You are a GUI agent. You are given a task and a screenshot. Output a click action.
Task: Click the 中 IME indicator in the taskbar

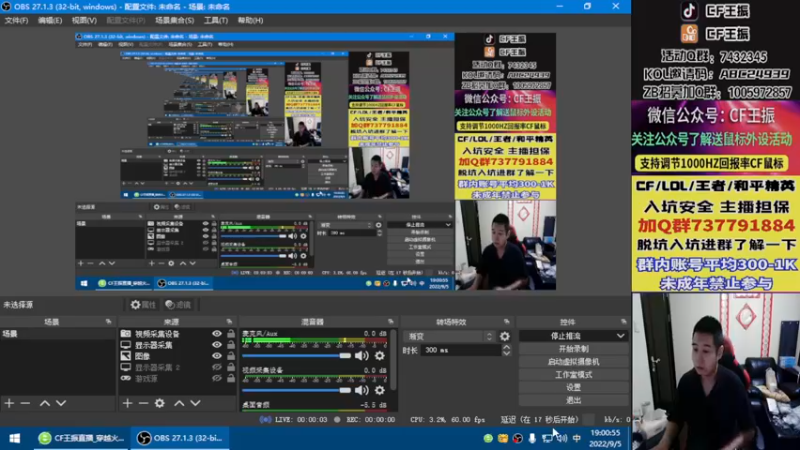[577, 438]
